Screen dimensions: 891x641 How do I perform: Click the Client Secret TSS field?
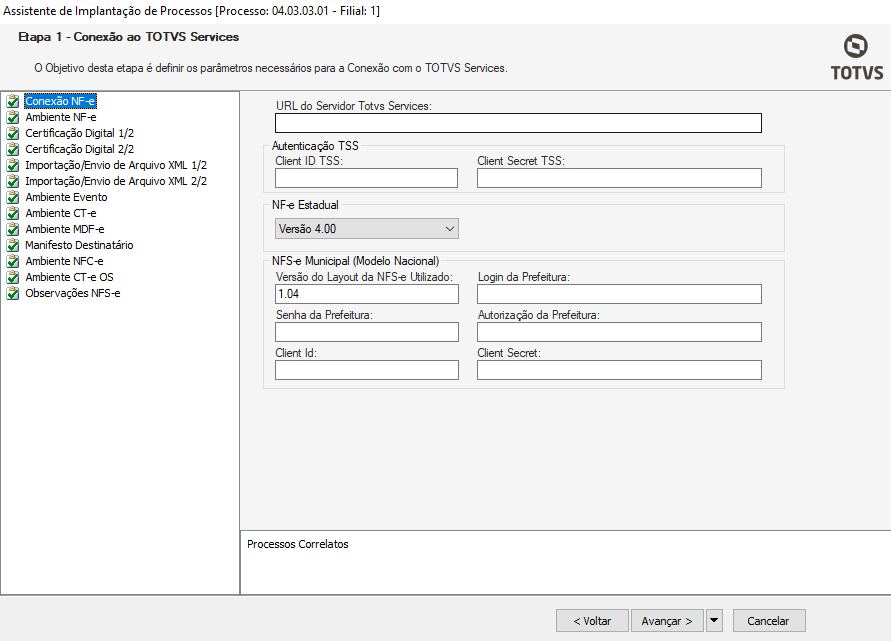pyautogui.click(x=619, y=178)
